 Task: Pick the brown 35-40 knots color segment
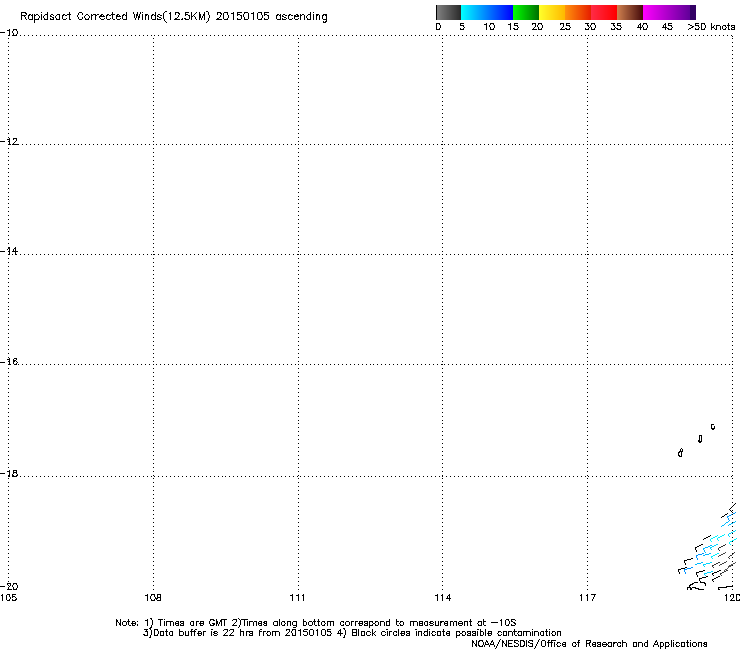click(x=630, y=12)
